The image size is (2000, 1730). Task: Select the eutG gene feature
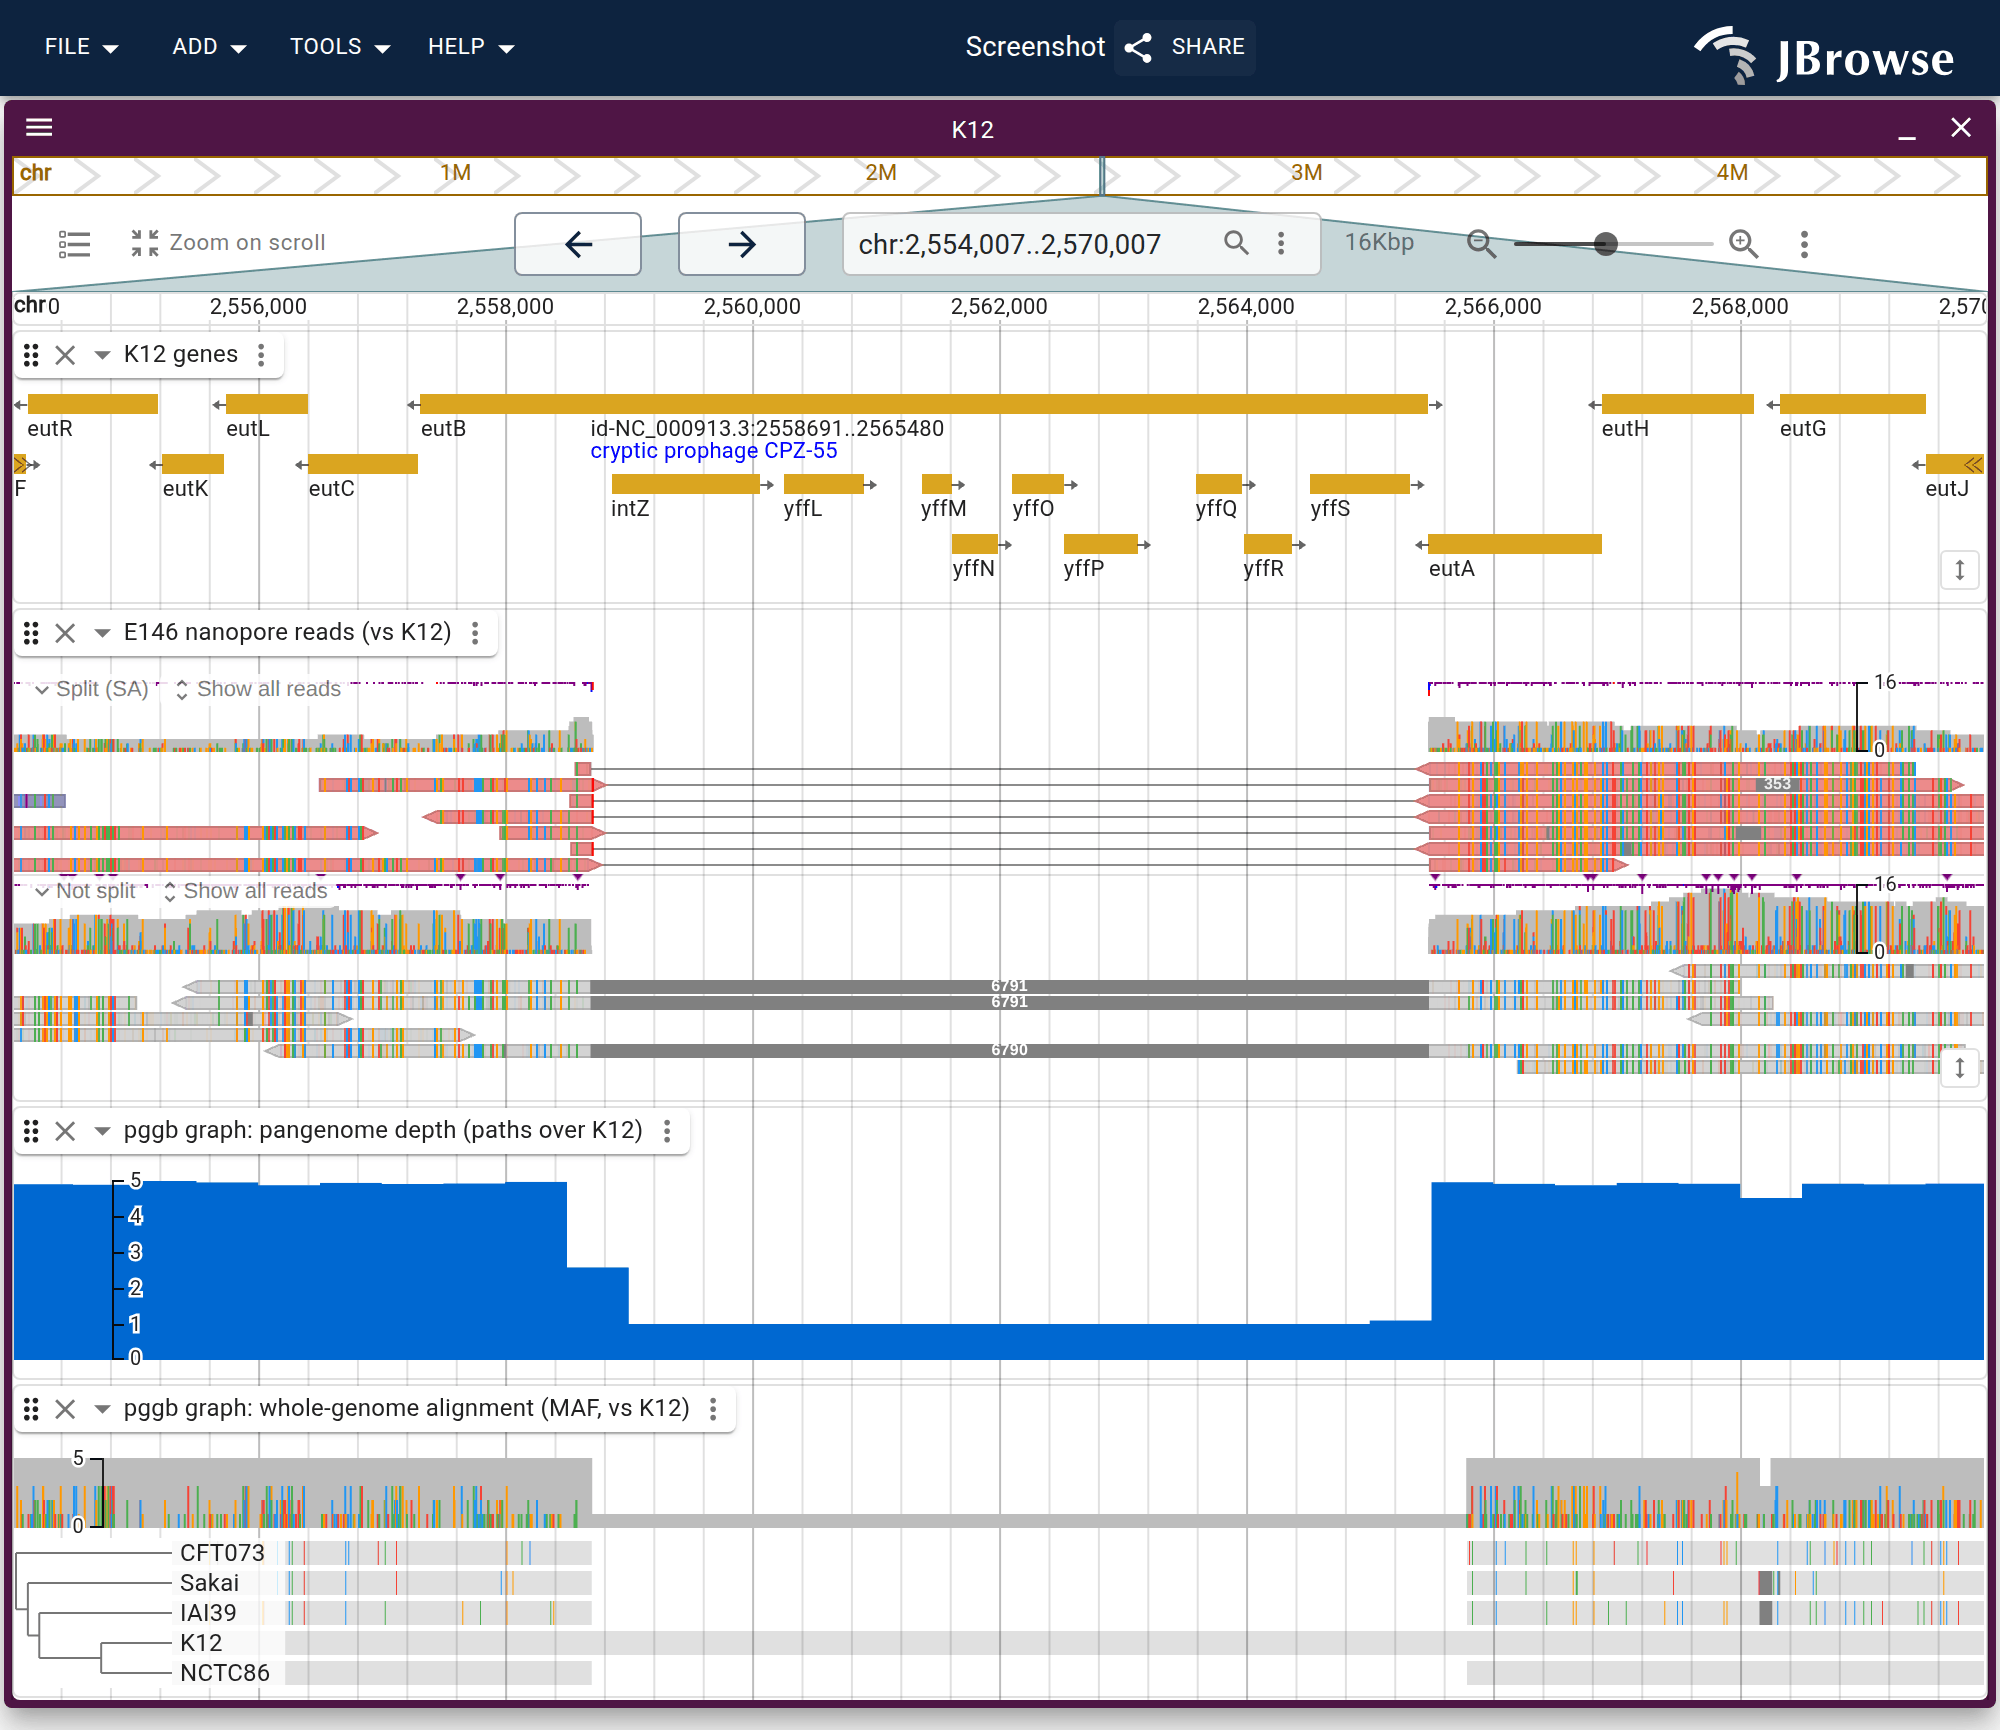pos(1853,404)
